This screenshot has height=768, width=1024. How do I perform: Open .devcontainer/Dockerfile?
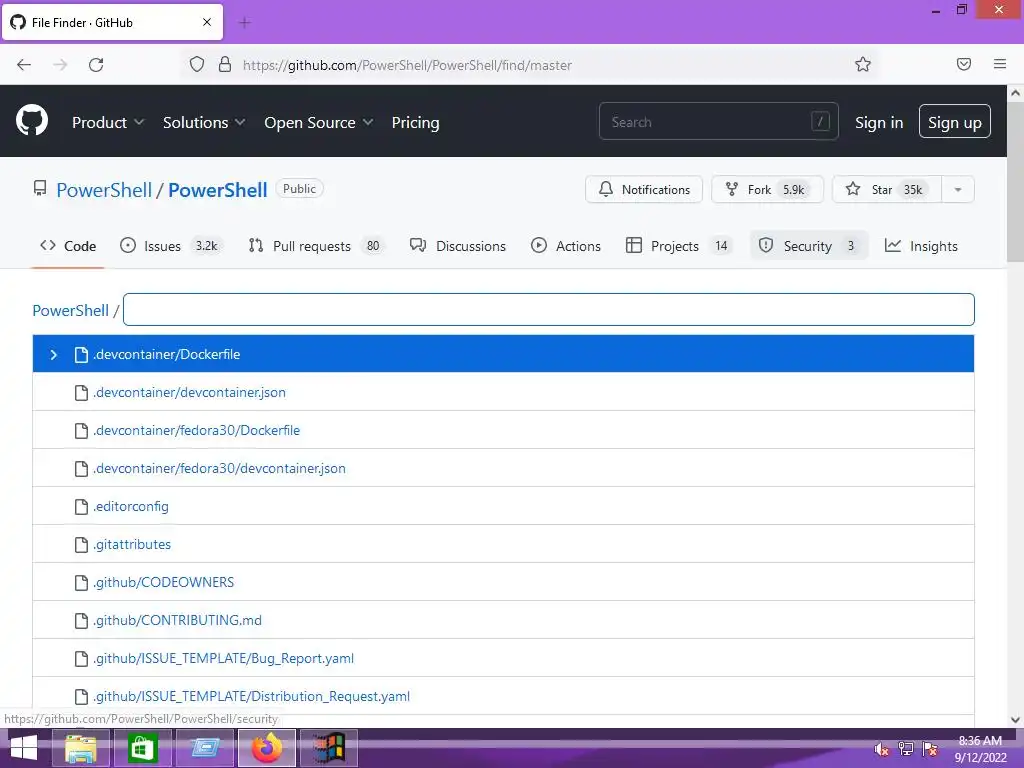click(167, 354)
